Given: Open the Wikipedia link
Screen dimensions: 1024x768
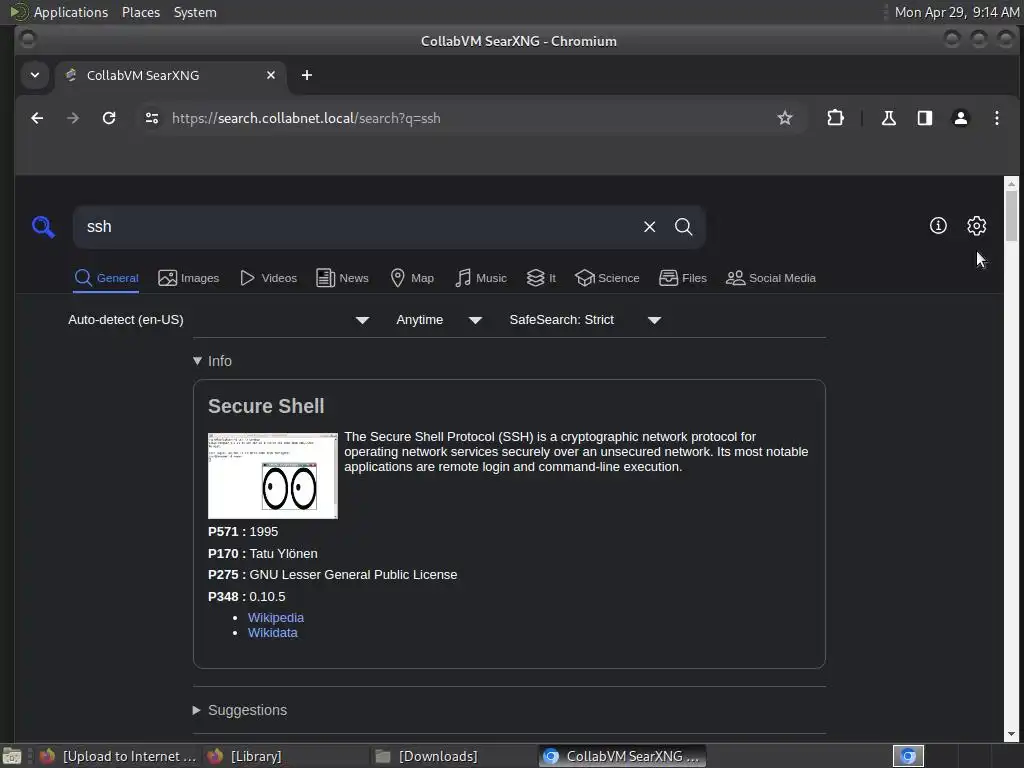Looking at the screenshot, I should click(x=276, y=618).
